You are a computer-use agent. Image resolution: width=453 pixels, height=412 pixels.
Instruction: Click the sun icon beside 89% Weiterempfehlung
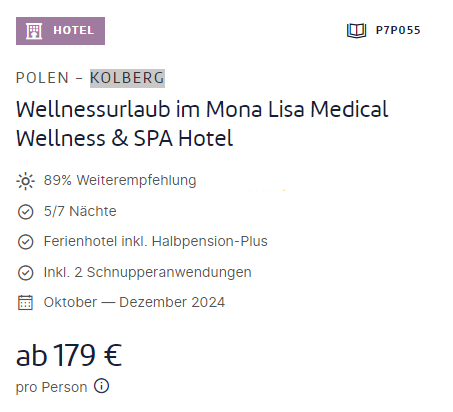(x=25, y=181)
